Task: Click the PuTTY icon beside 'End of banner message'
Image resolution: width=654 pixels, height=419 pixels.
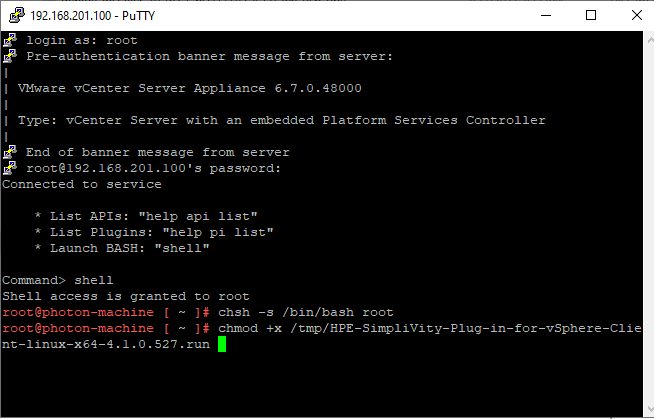Action: [x=9, y=152]
